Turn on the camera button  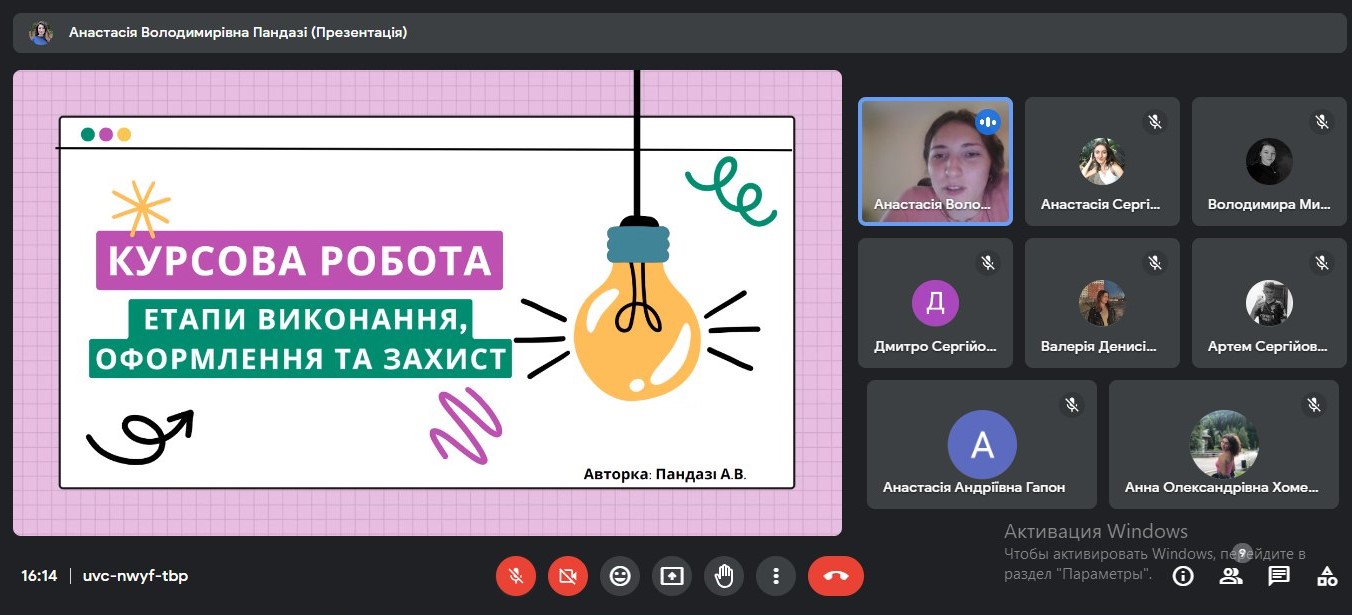click(568, 576)
